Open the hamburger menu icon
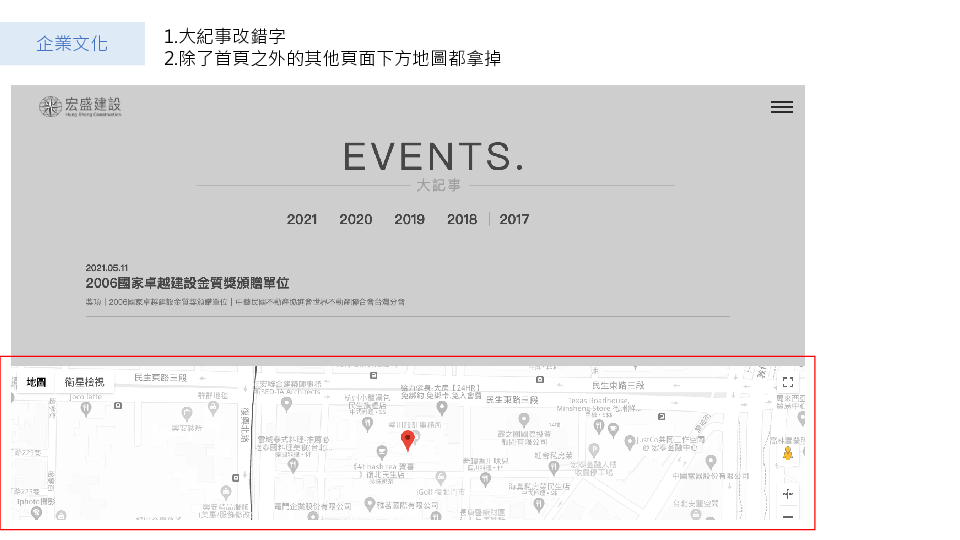This screenshot has height=540, width=960. click(x=781, y=107)
